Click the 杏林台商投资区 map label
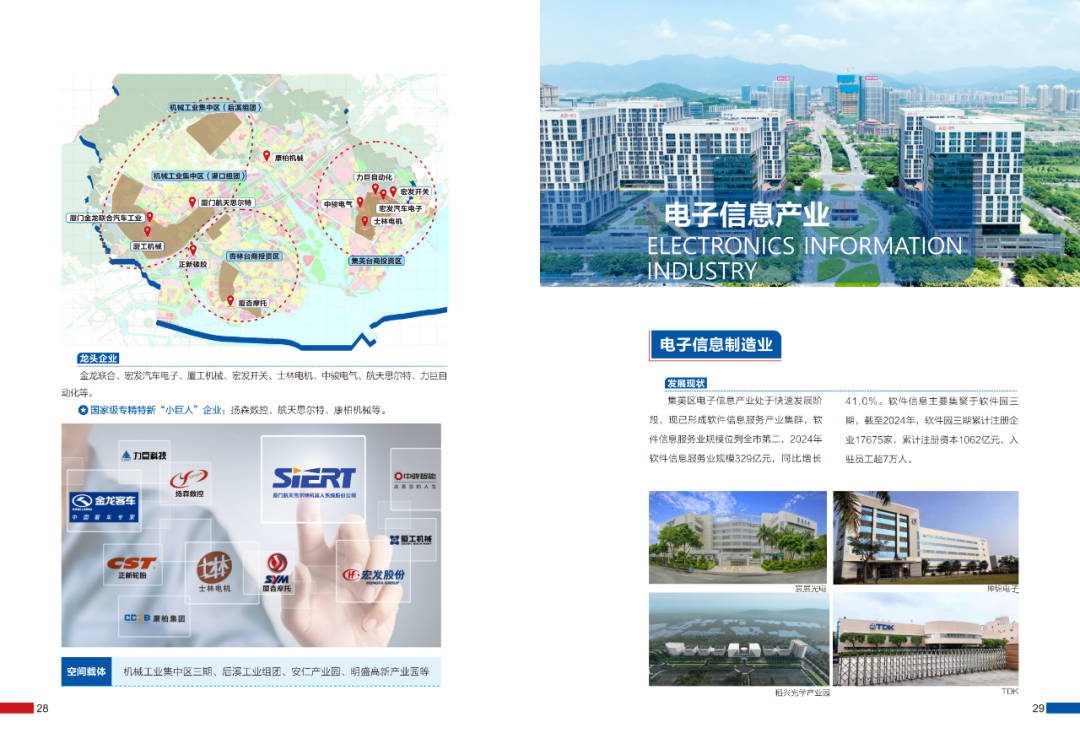Viewport: 1080px width, 744px height. 254,257
